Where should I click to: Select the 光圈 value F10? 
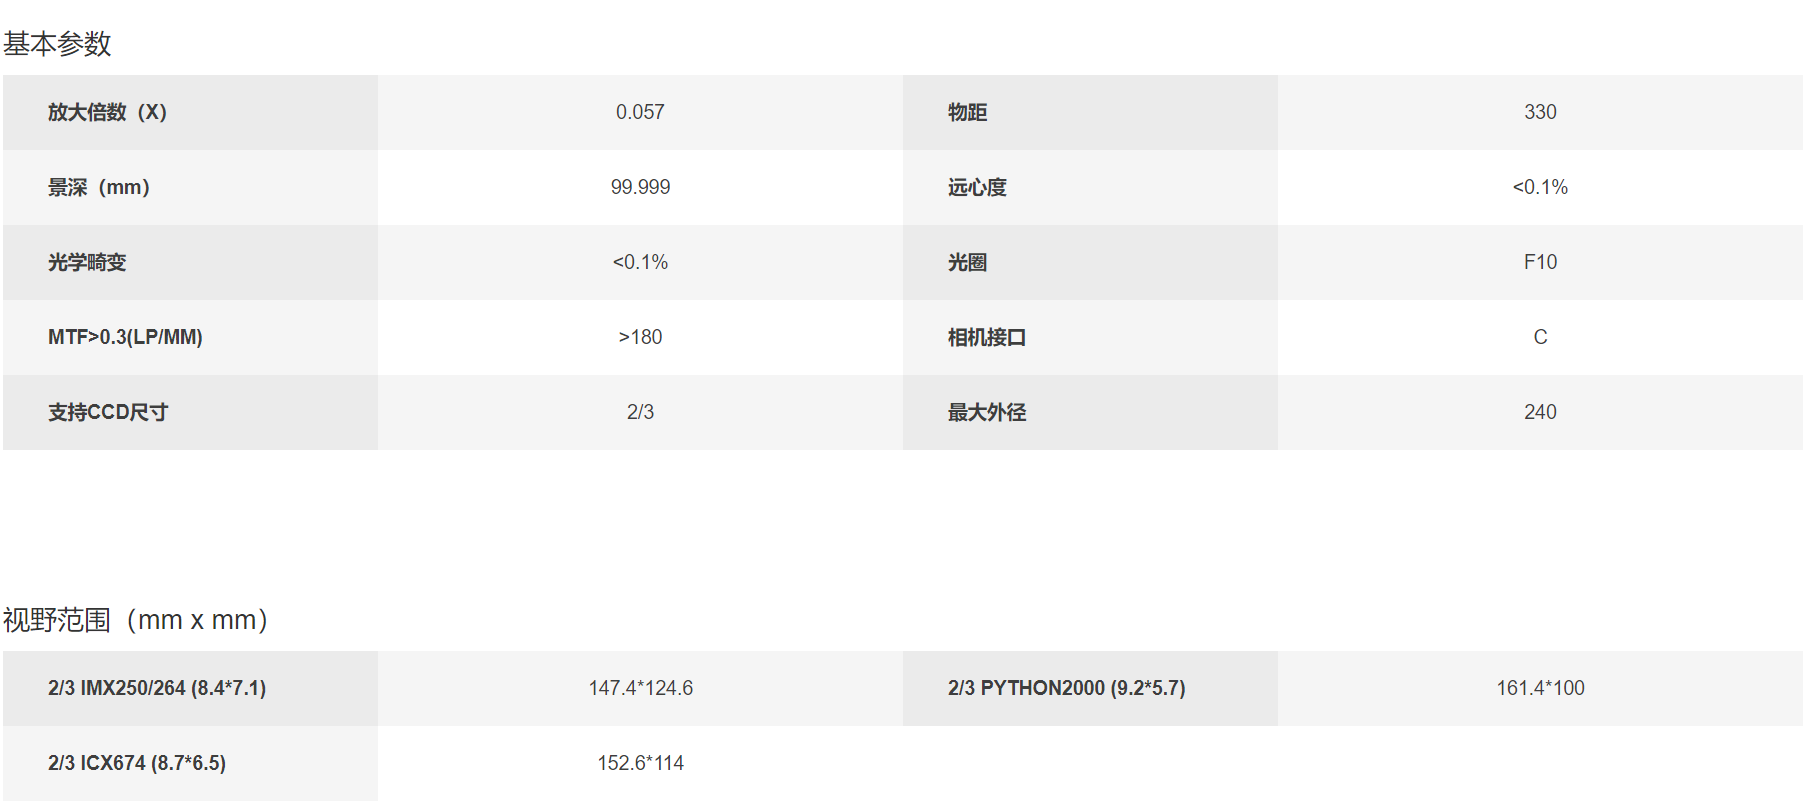pyautogui.click(x=1540, y=262)
